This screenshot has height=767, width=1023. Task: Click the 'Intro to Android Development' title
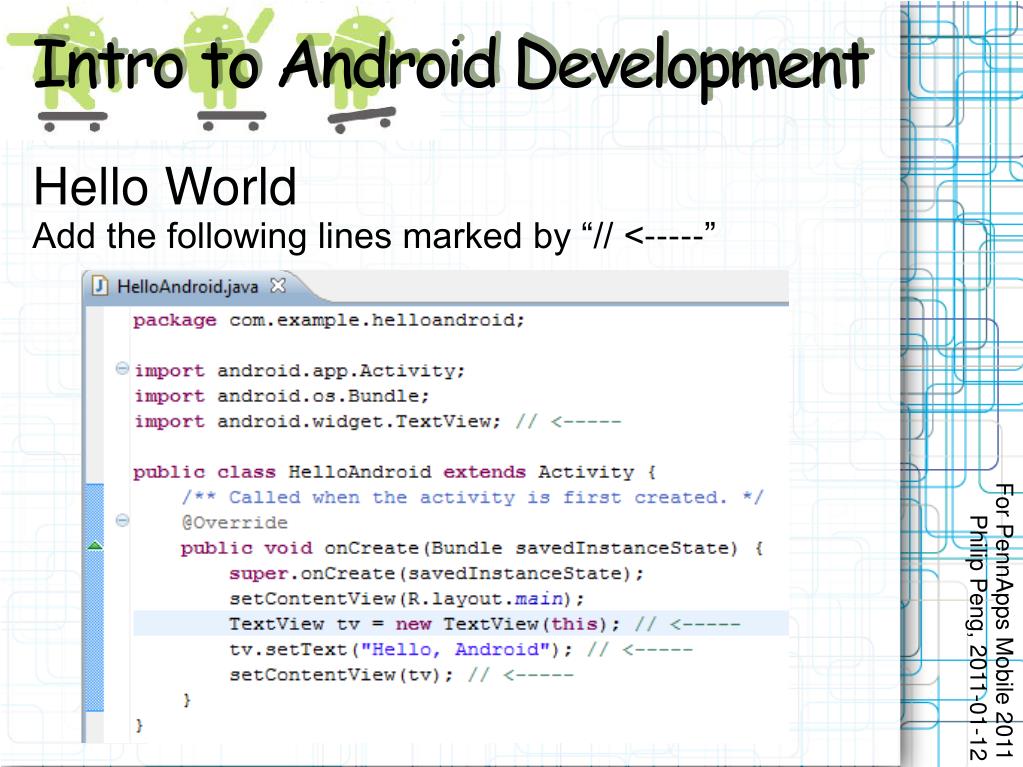(x=451, y=66)
